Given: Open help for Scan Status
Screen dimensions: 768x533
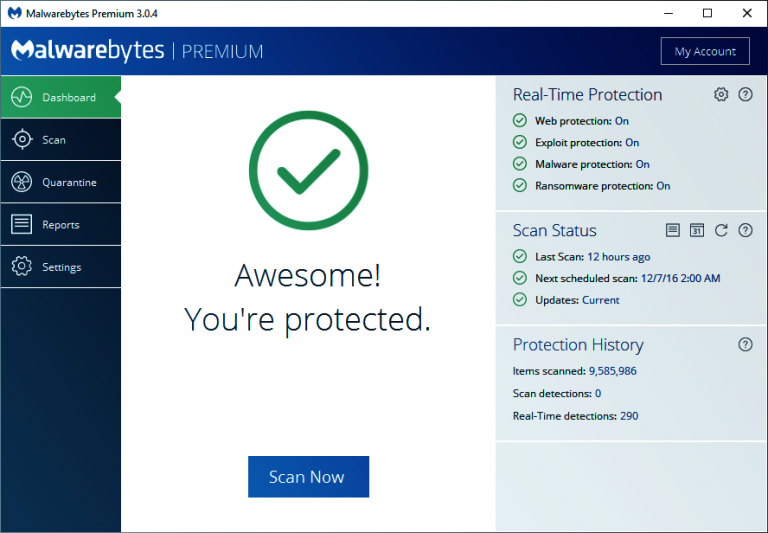Looking at the screenshot, I should 745,230.
